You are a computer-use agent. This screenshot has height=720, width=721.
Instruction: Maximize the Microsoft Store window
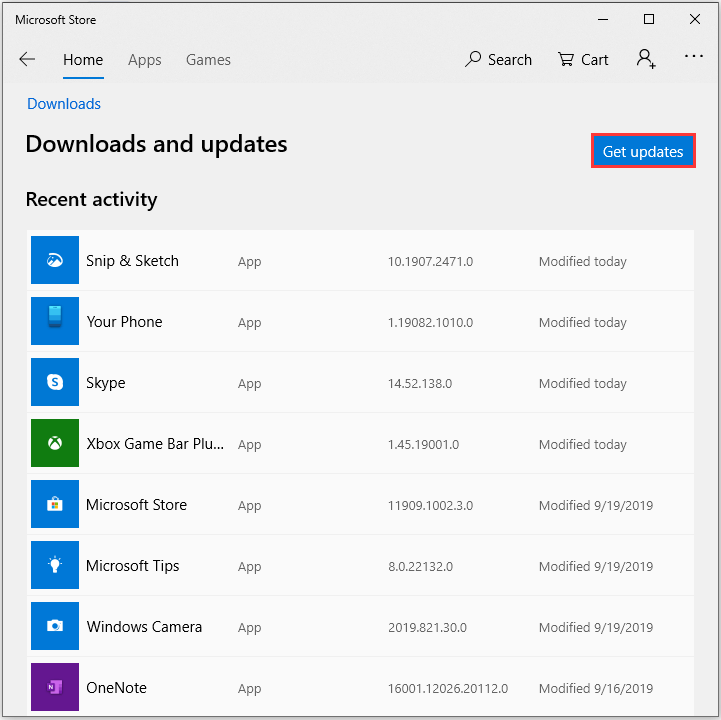point(649,19)
